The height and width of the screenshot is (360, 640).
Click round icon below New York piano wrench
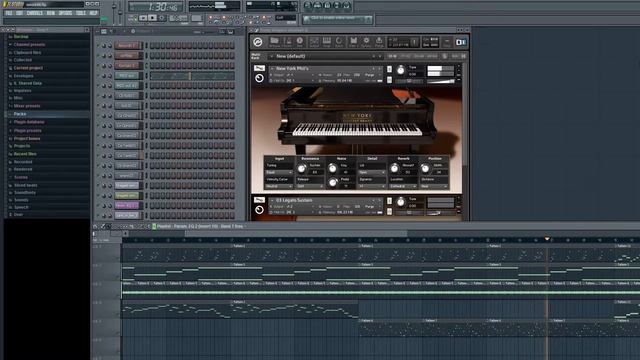point(259,78)
